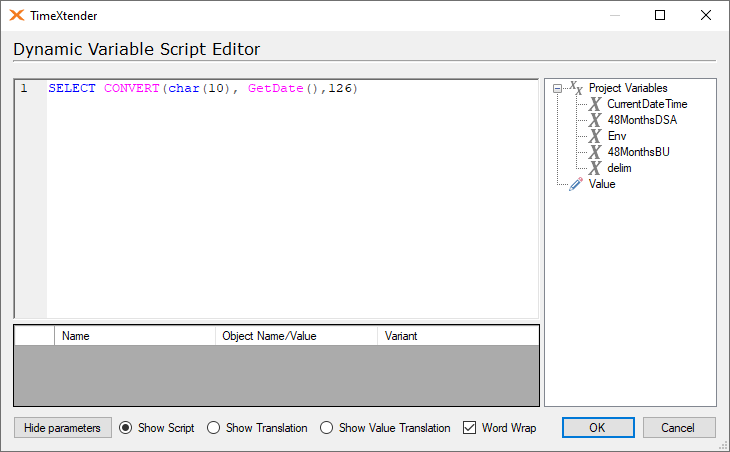
Task: Select the Show Value Translation radio button
Action: point(326,428)
